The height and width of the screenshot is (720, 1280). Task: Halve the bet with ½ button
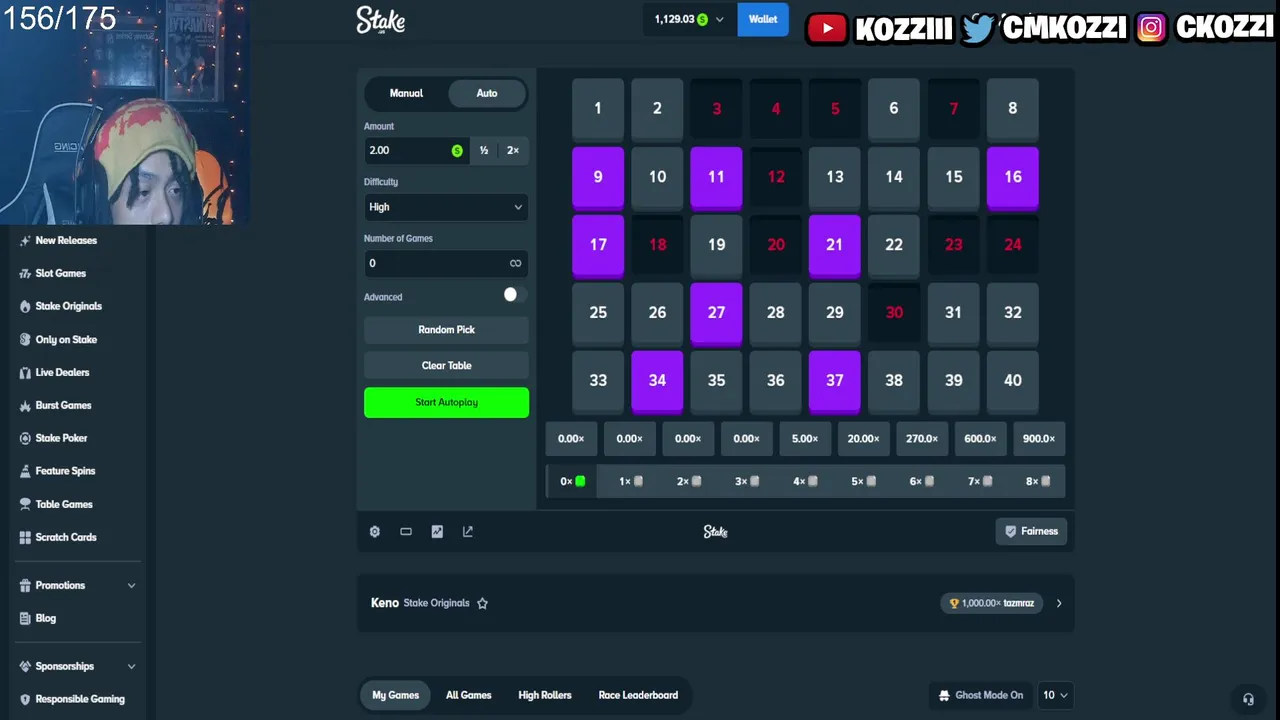point(484,150)
